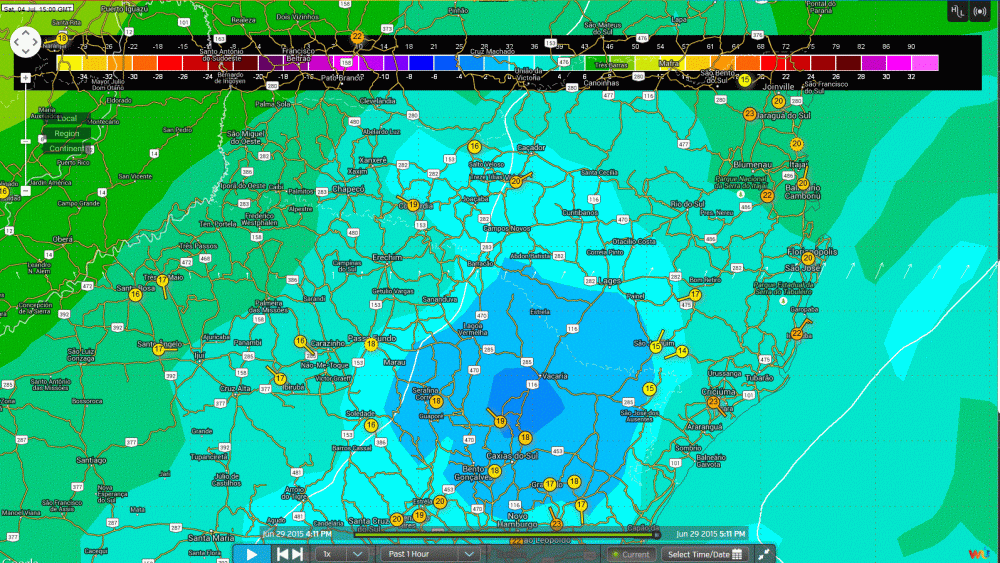Click the timeline slider end handle
Image resolution: width=1000 pixels, height=563 pixels.
click(x=655, y=534)
